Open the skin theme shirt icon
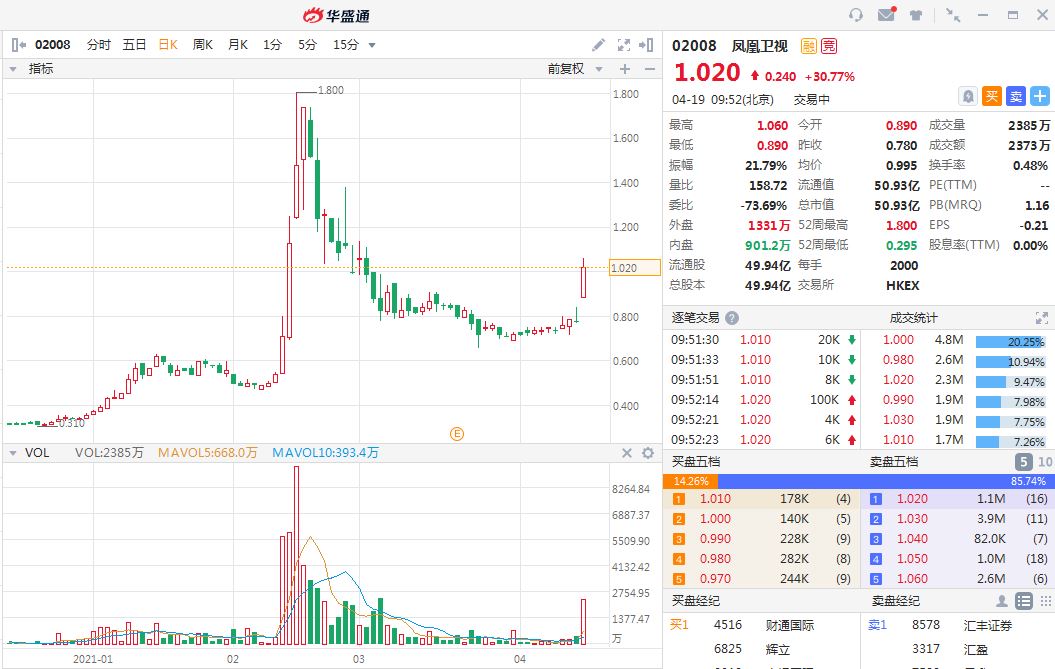The image size is (1055, 669). (x=916, y=15)
